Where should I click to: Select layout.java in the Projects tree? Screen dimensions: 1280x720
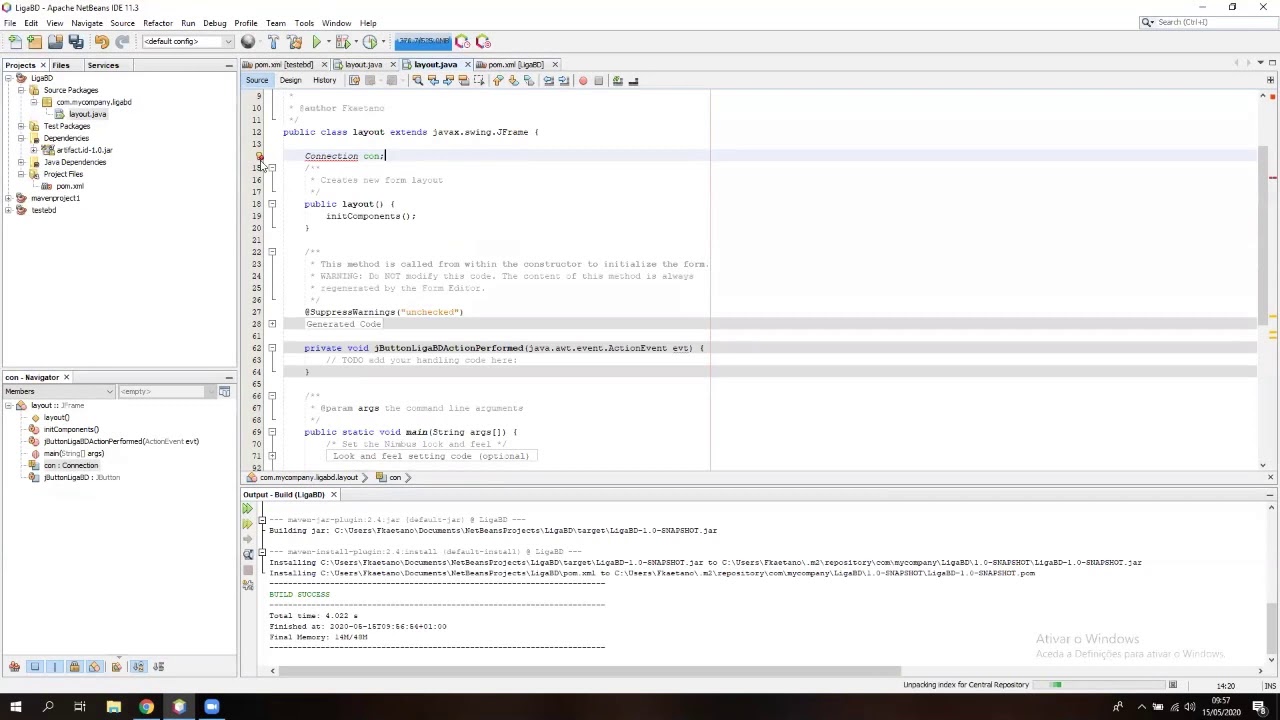click(x=87, y=114)
